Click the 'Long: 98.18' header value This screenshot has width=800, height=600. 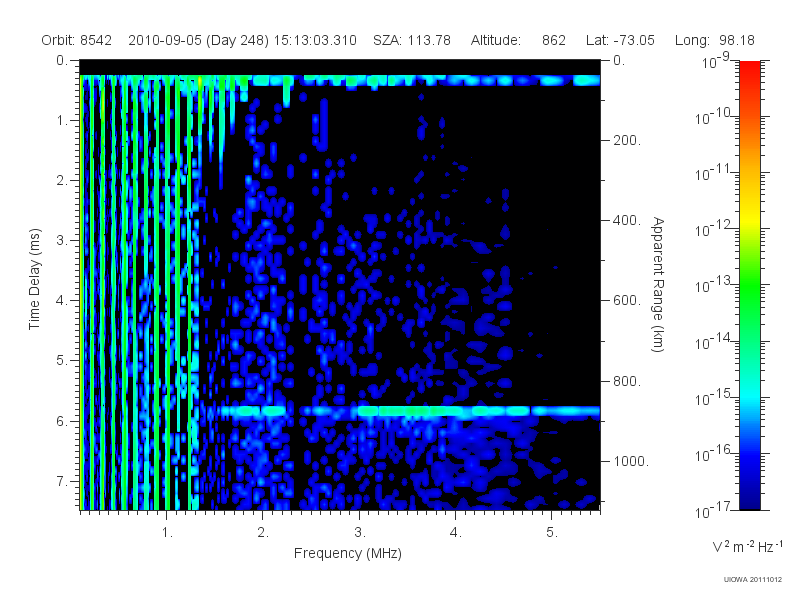click(714, 40)
